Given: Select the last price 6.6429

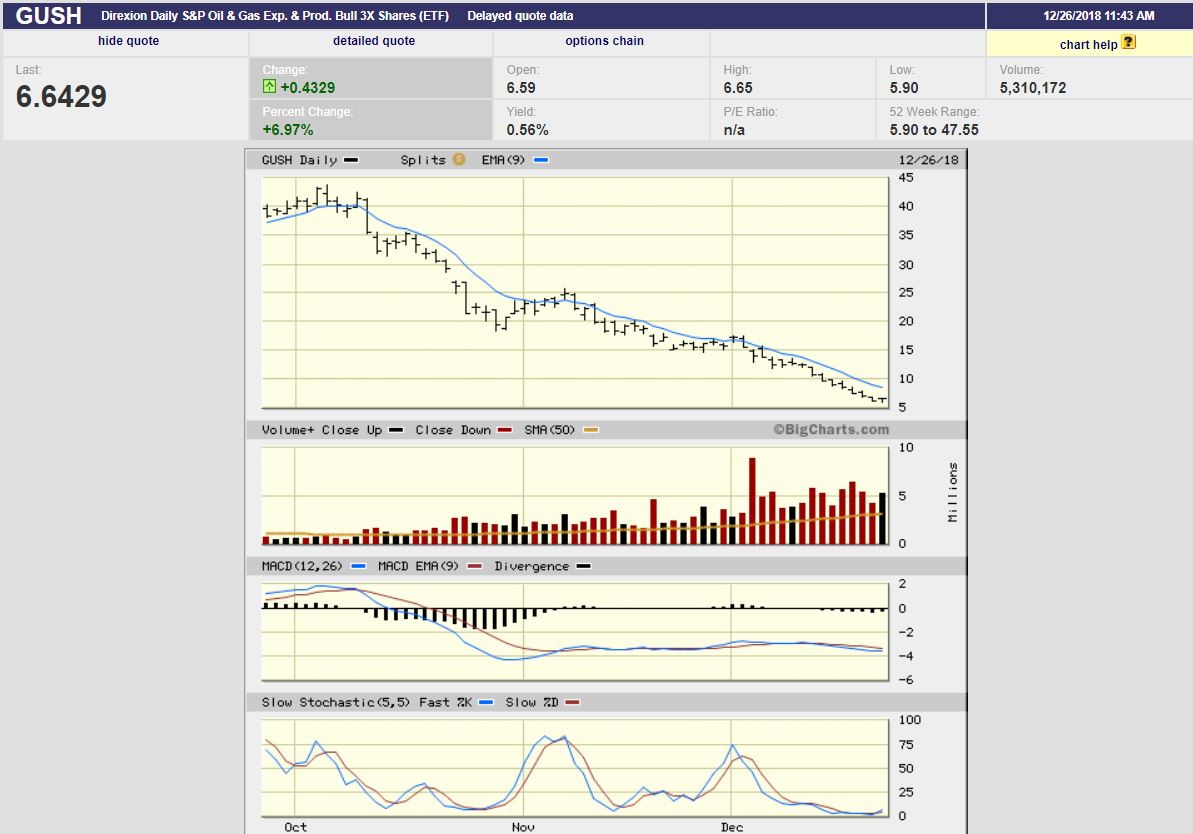Looking at the screenshot, I should point(61,97).
